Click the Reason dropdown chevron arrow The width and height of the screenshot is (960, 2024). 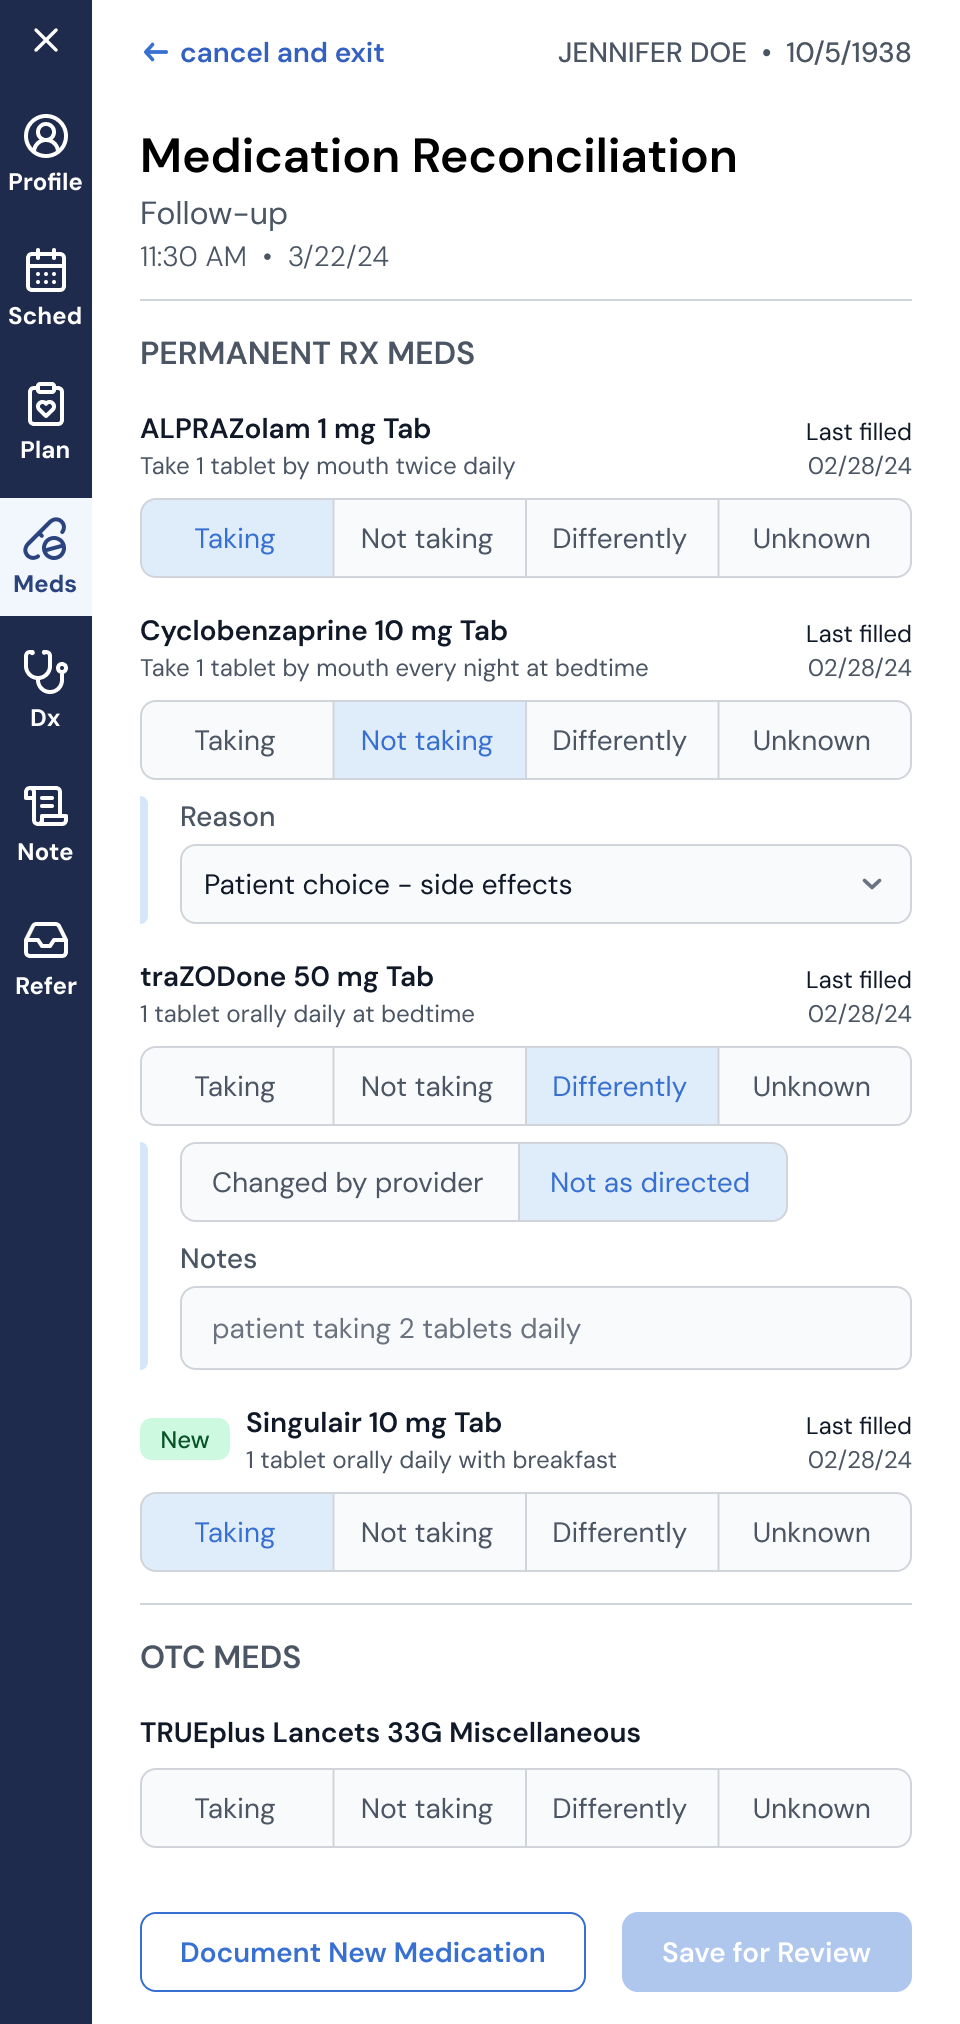coord(872,884)
